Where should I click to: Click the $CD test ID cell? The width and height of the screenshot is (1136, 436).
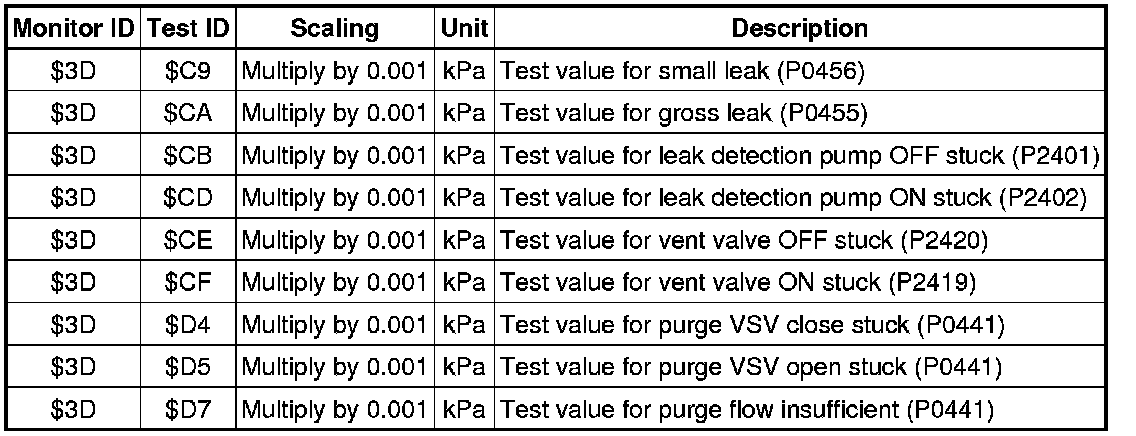point(188,198)
